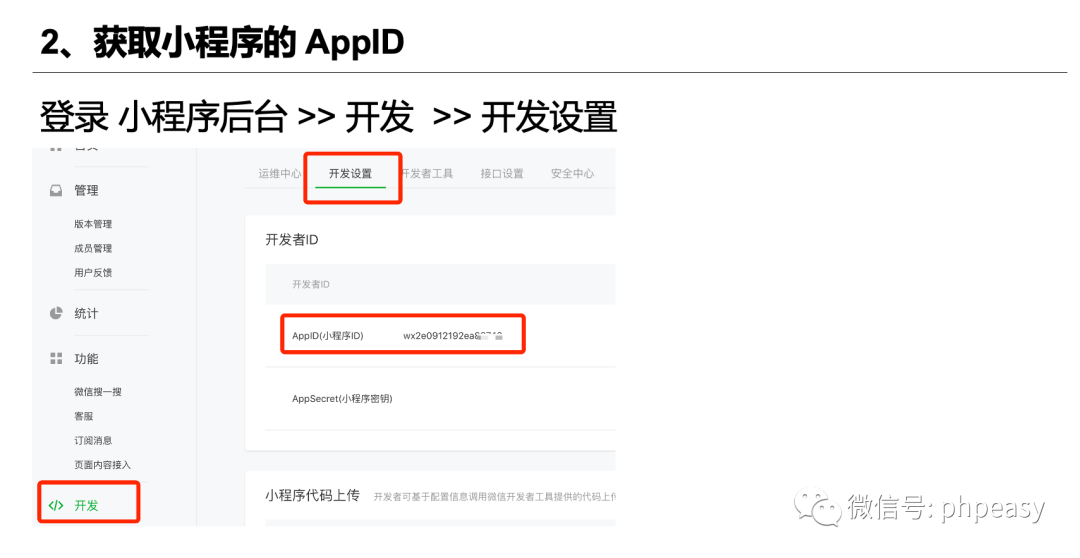The width and height of the screenshot is (1080, 558).
Task: Click the AppSecret(小程序密钥) row label
Action: tap(342, 399)
